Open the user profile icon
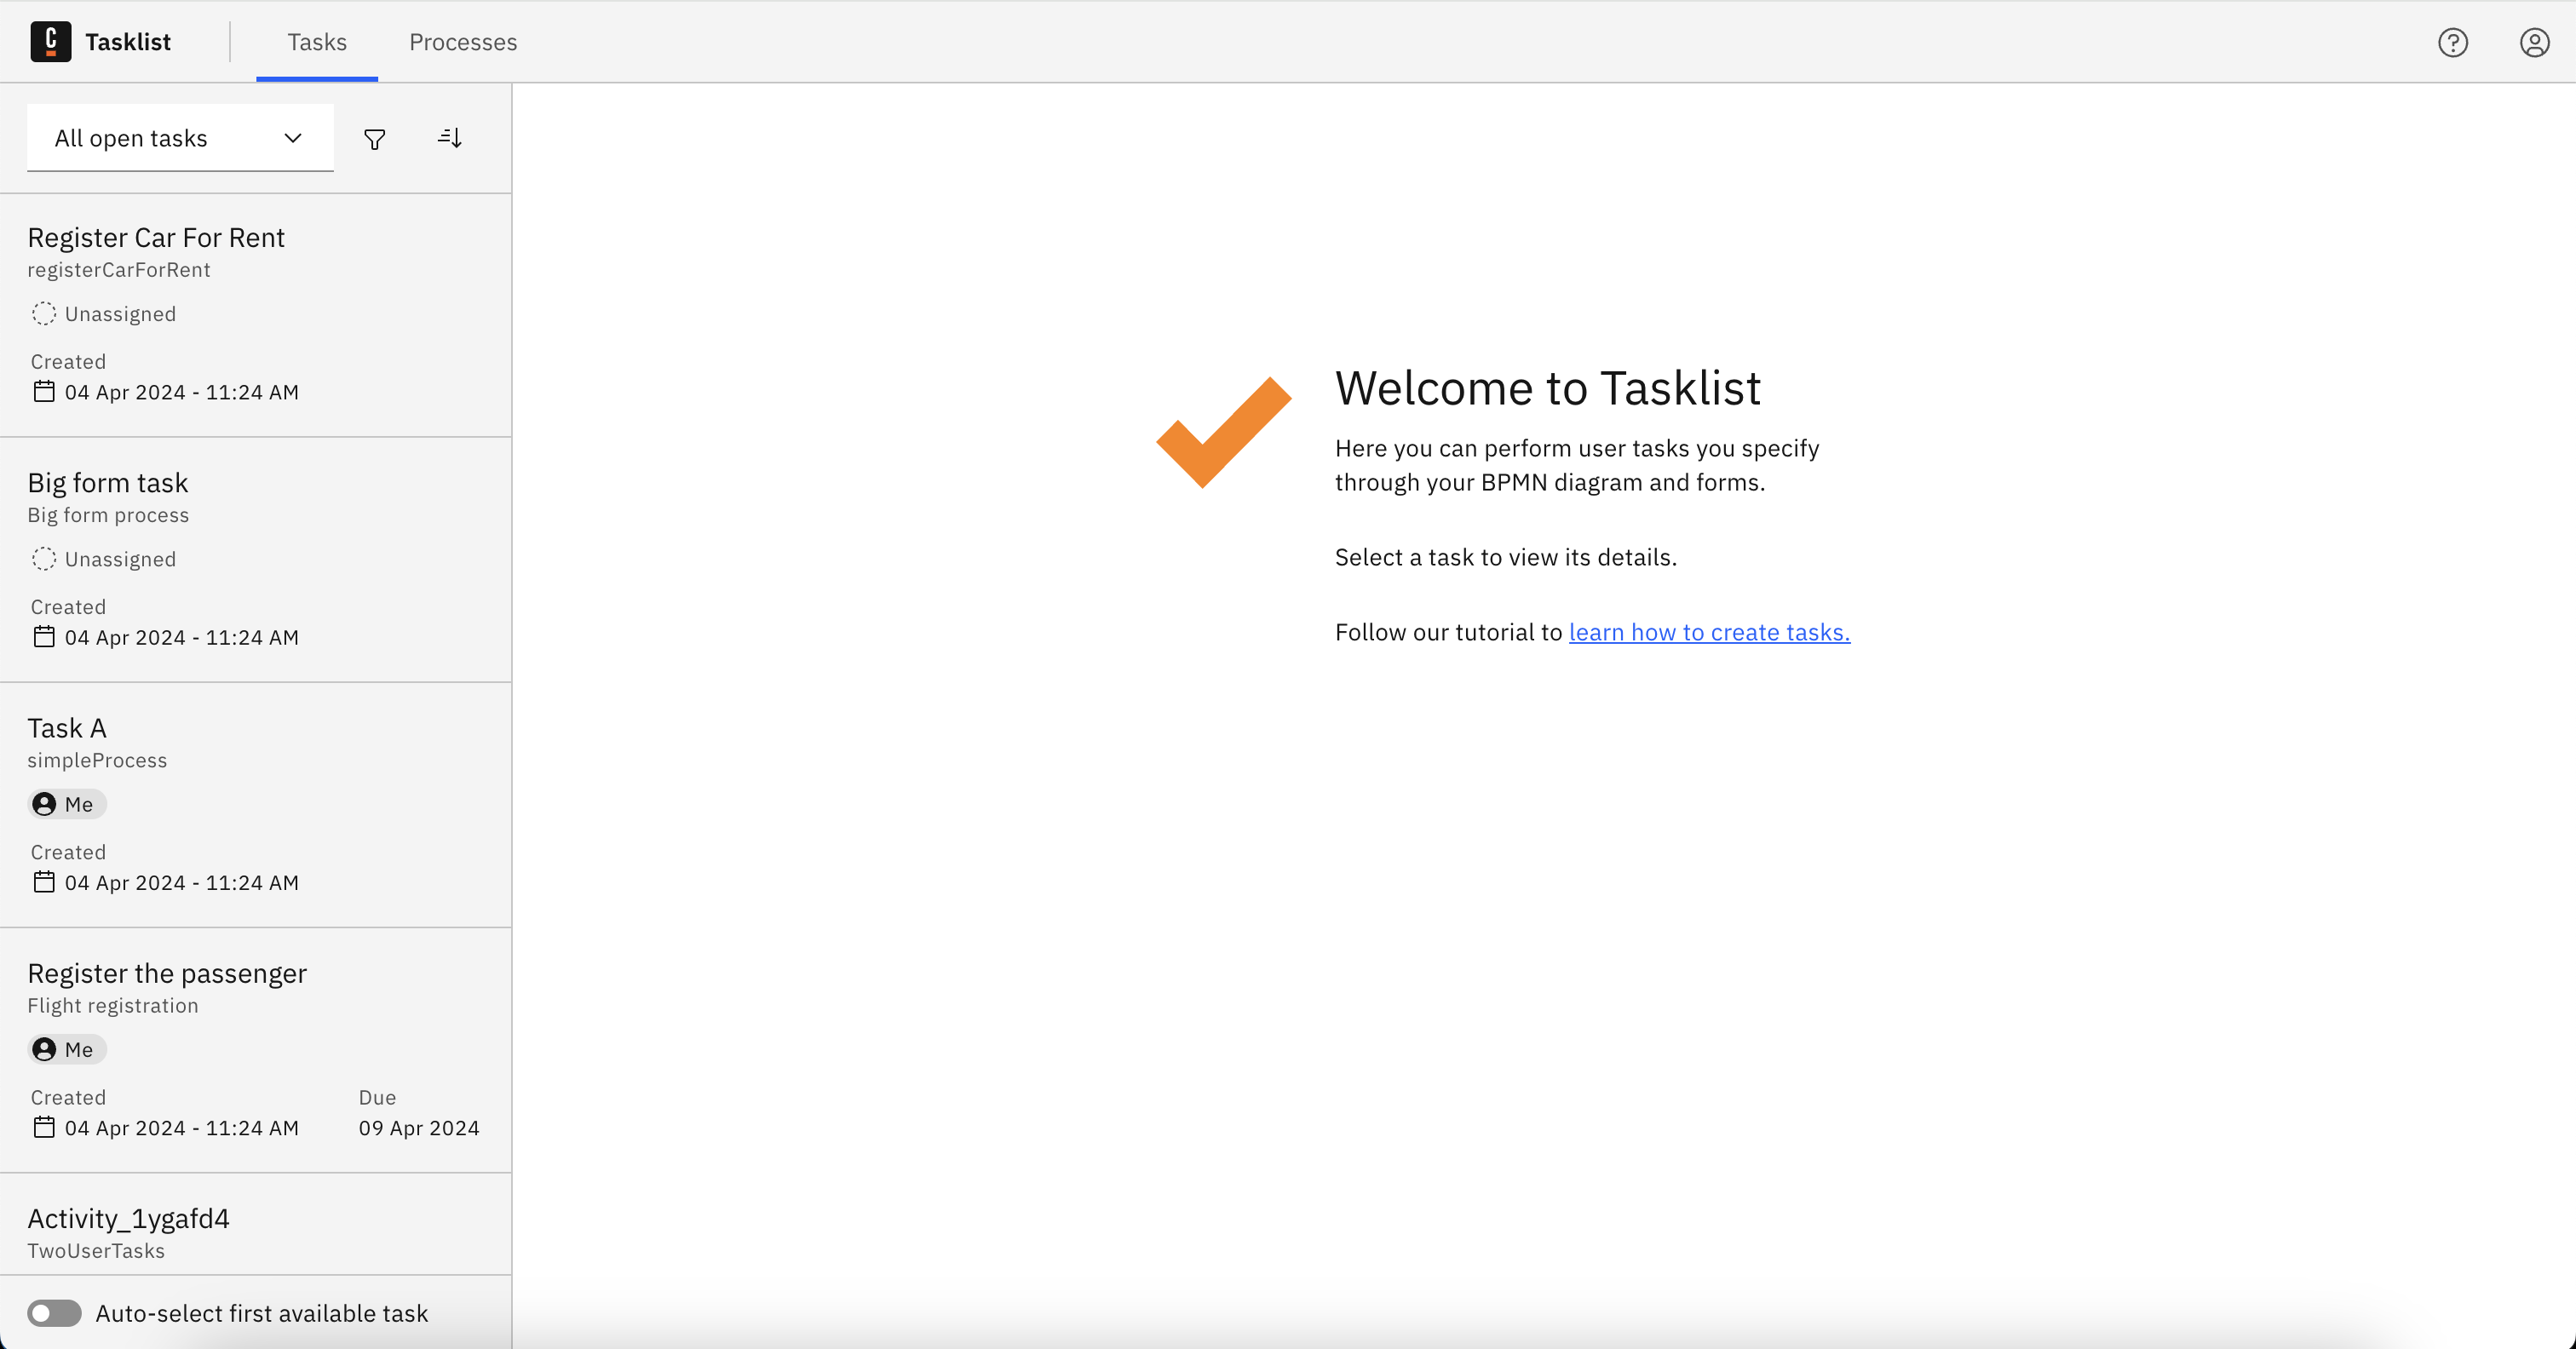This screenshot has width=2576, height=1349. (2535, 42)
